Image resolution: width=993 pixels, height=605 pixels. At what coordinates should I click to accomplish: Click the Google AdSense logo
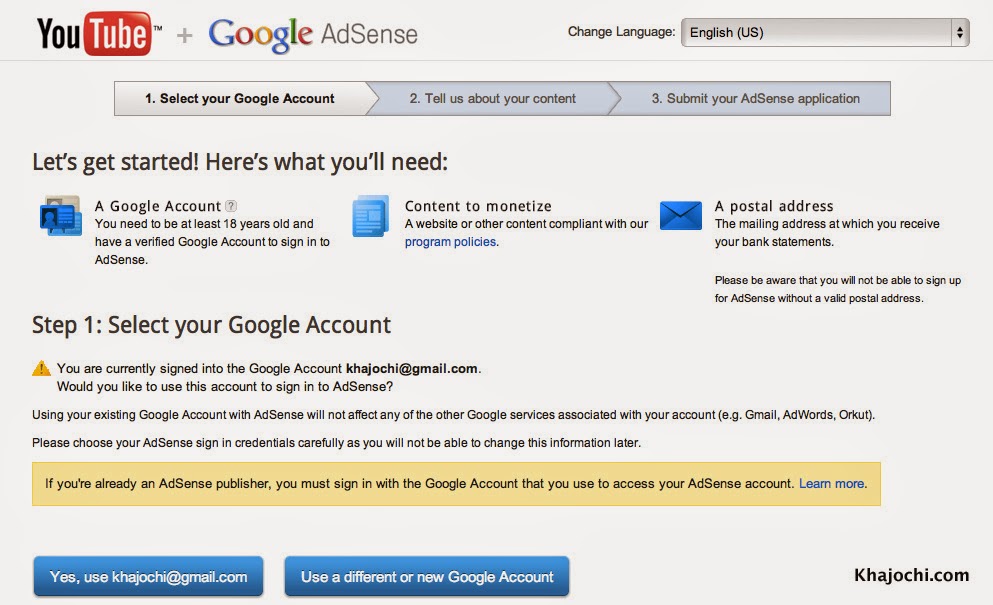click(x=313, y=35)
